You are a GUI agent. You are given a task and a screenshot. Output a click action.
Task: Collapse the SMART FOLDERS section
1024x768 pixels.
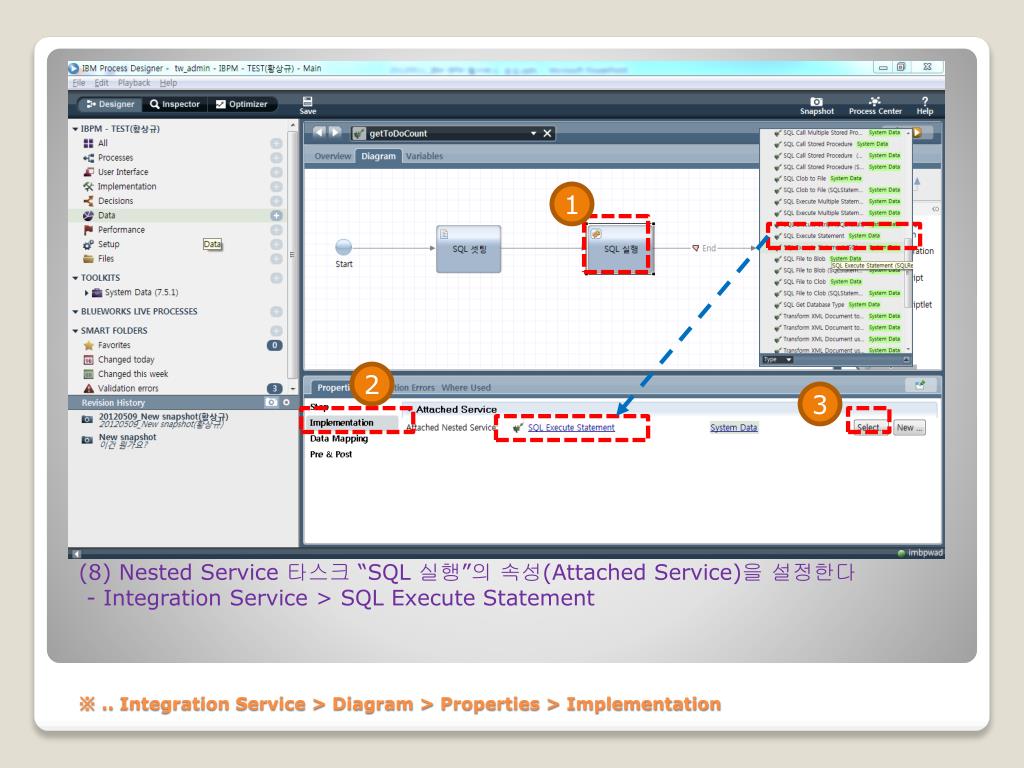[75, 330]
